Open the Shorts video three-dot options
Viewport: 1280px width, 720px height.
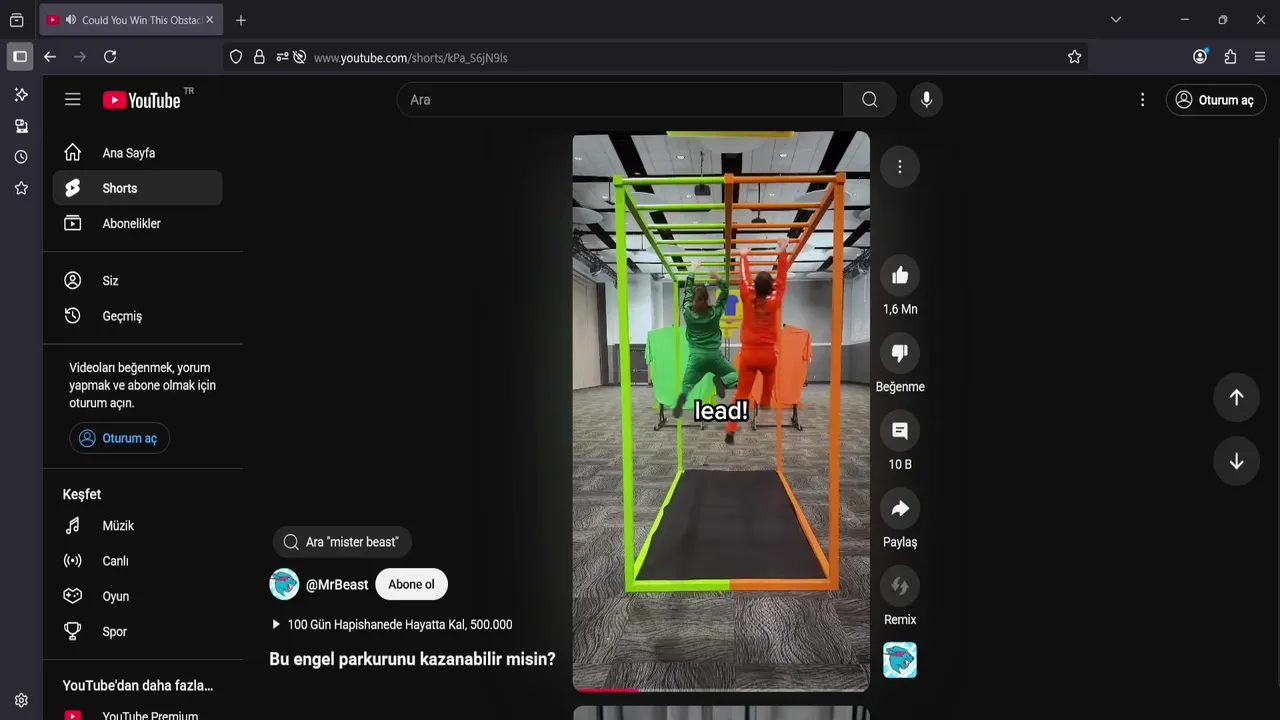(x=900, y=167)
